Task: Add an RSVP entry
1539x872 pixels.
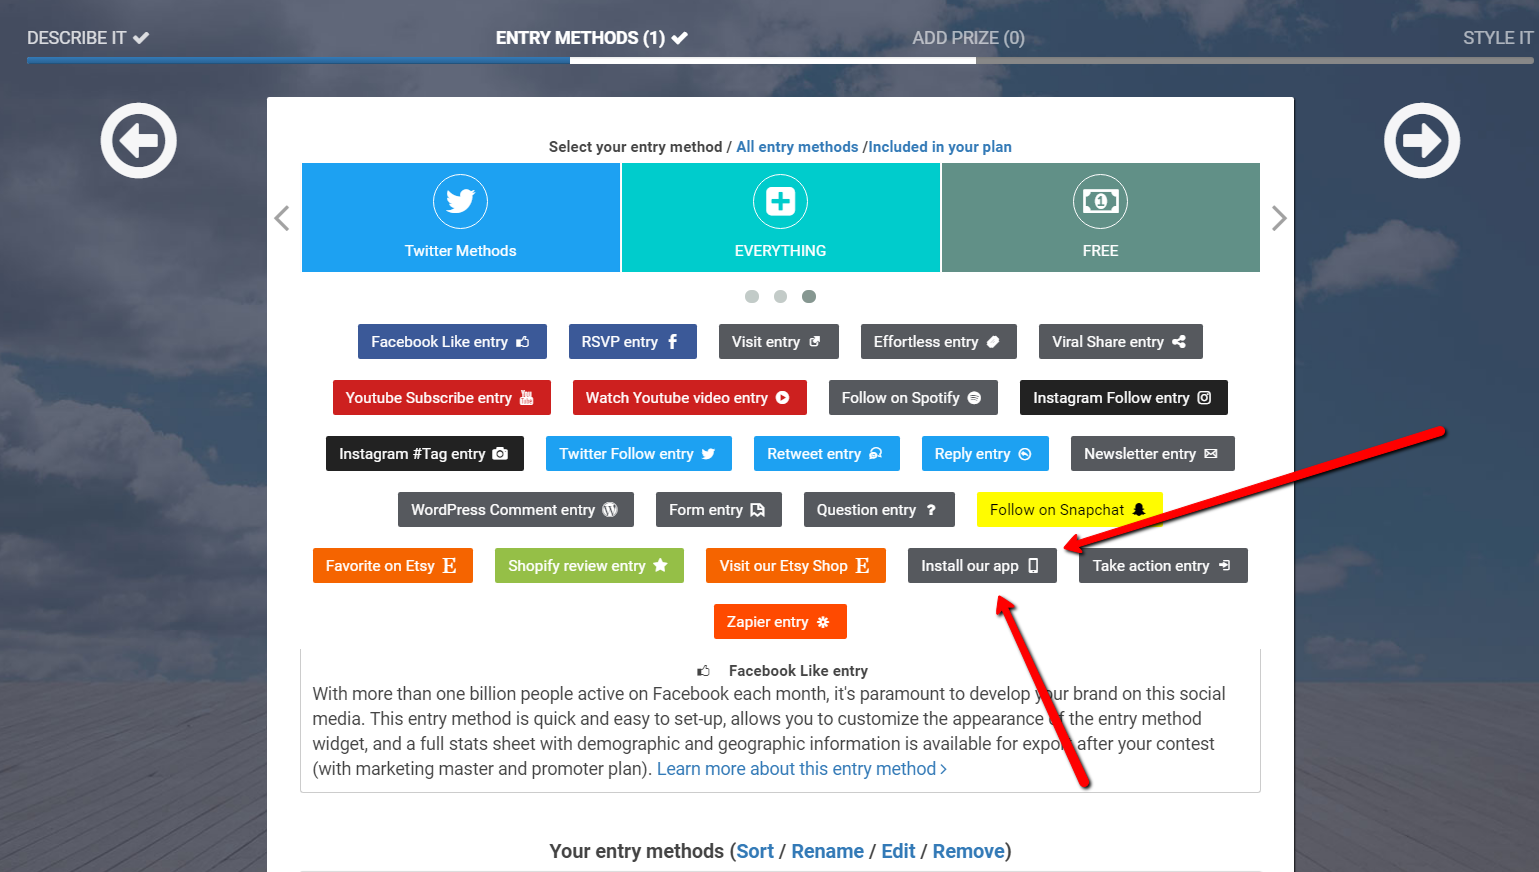Action: 633,342
